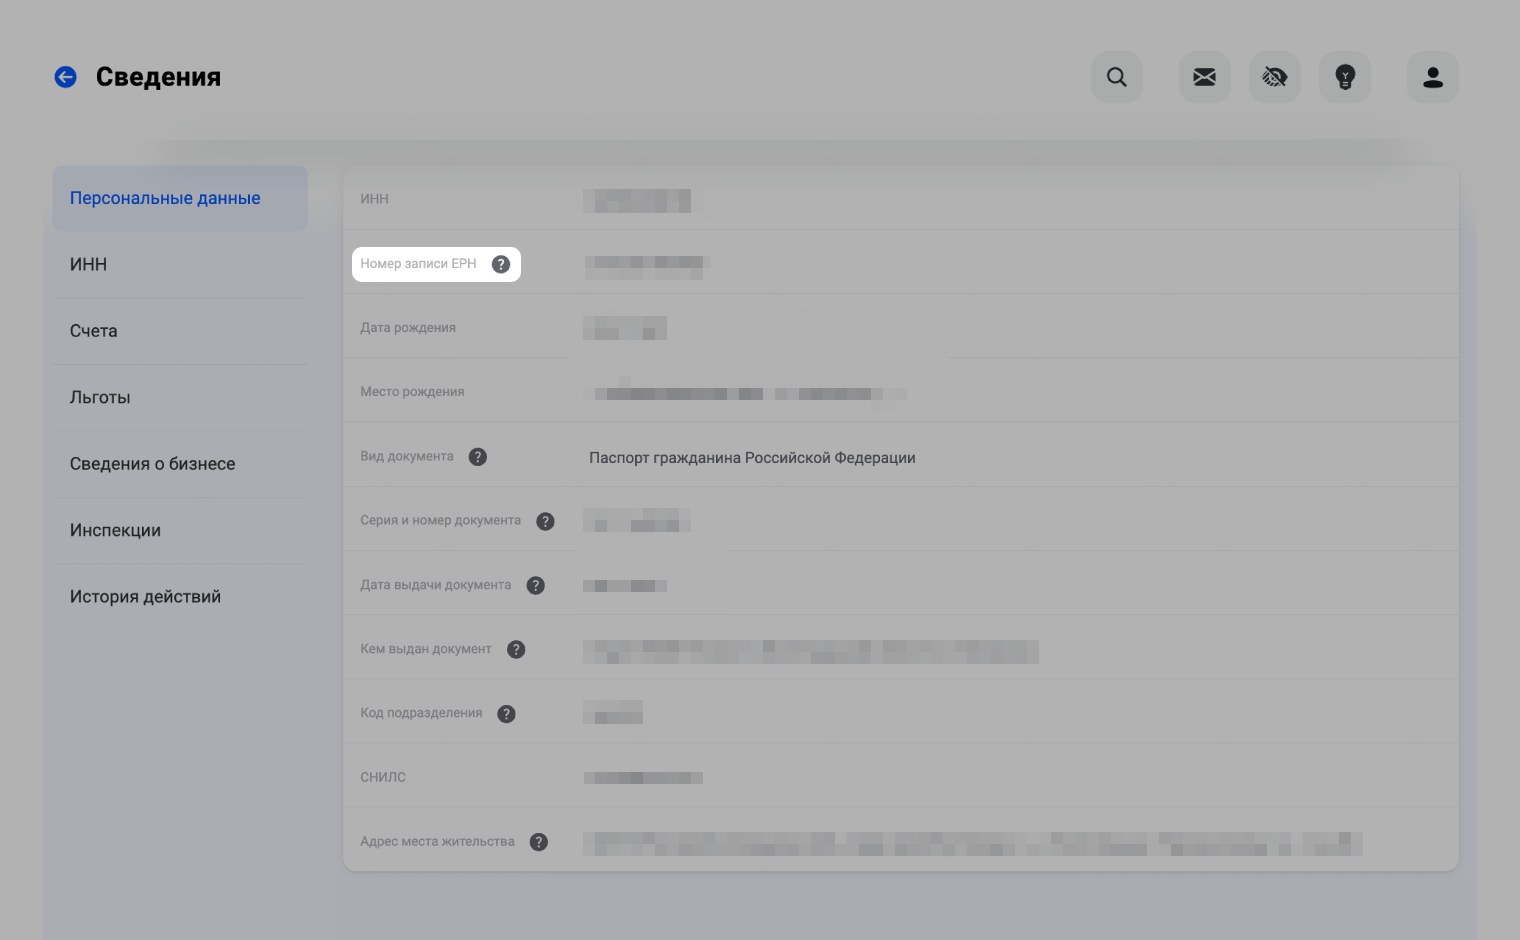This screenshot has width=1520, height=940.
Task: Click help icon beside Номер записи ЕРН
Action: tap(501, 264)
